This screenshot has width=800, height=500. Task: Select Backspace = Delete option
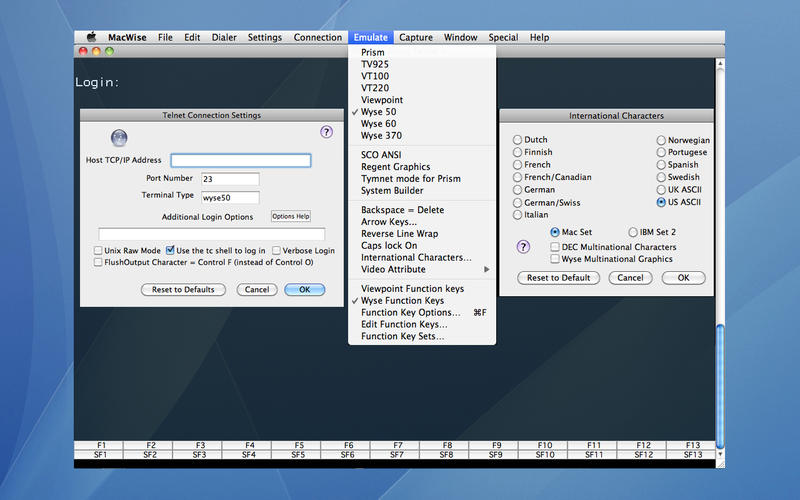422,210
